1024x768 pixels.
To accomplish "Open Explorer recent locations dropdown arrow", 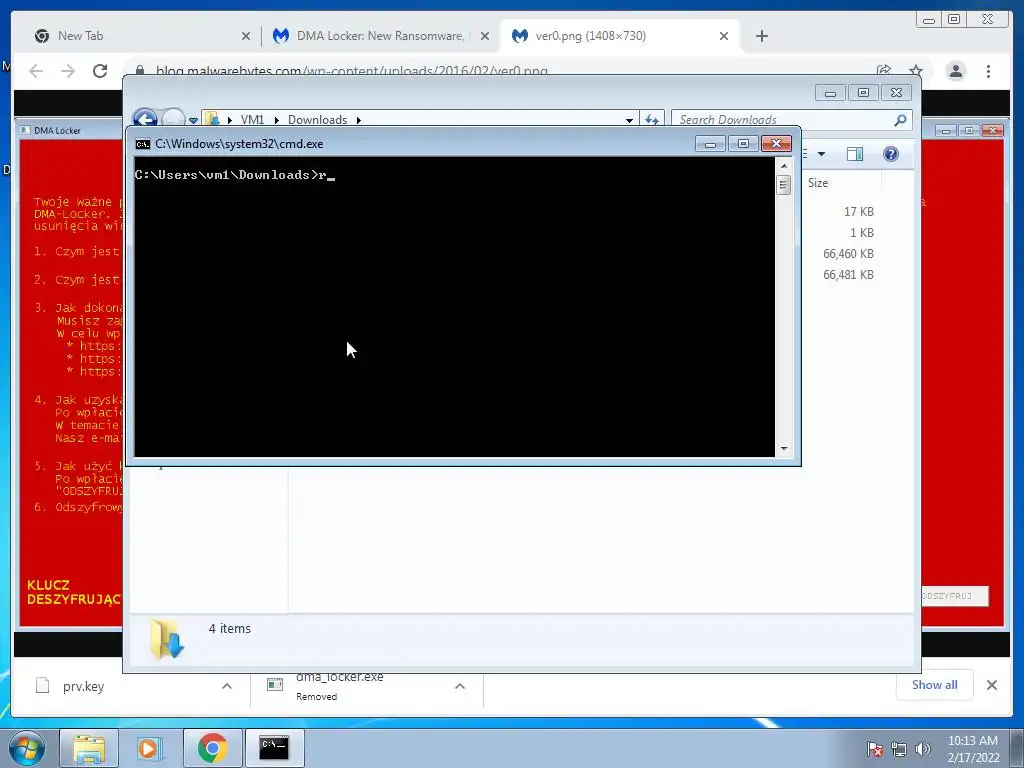I will pyautogui.click(x=193, y=120).
